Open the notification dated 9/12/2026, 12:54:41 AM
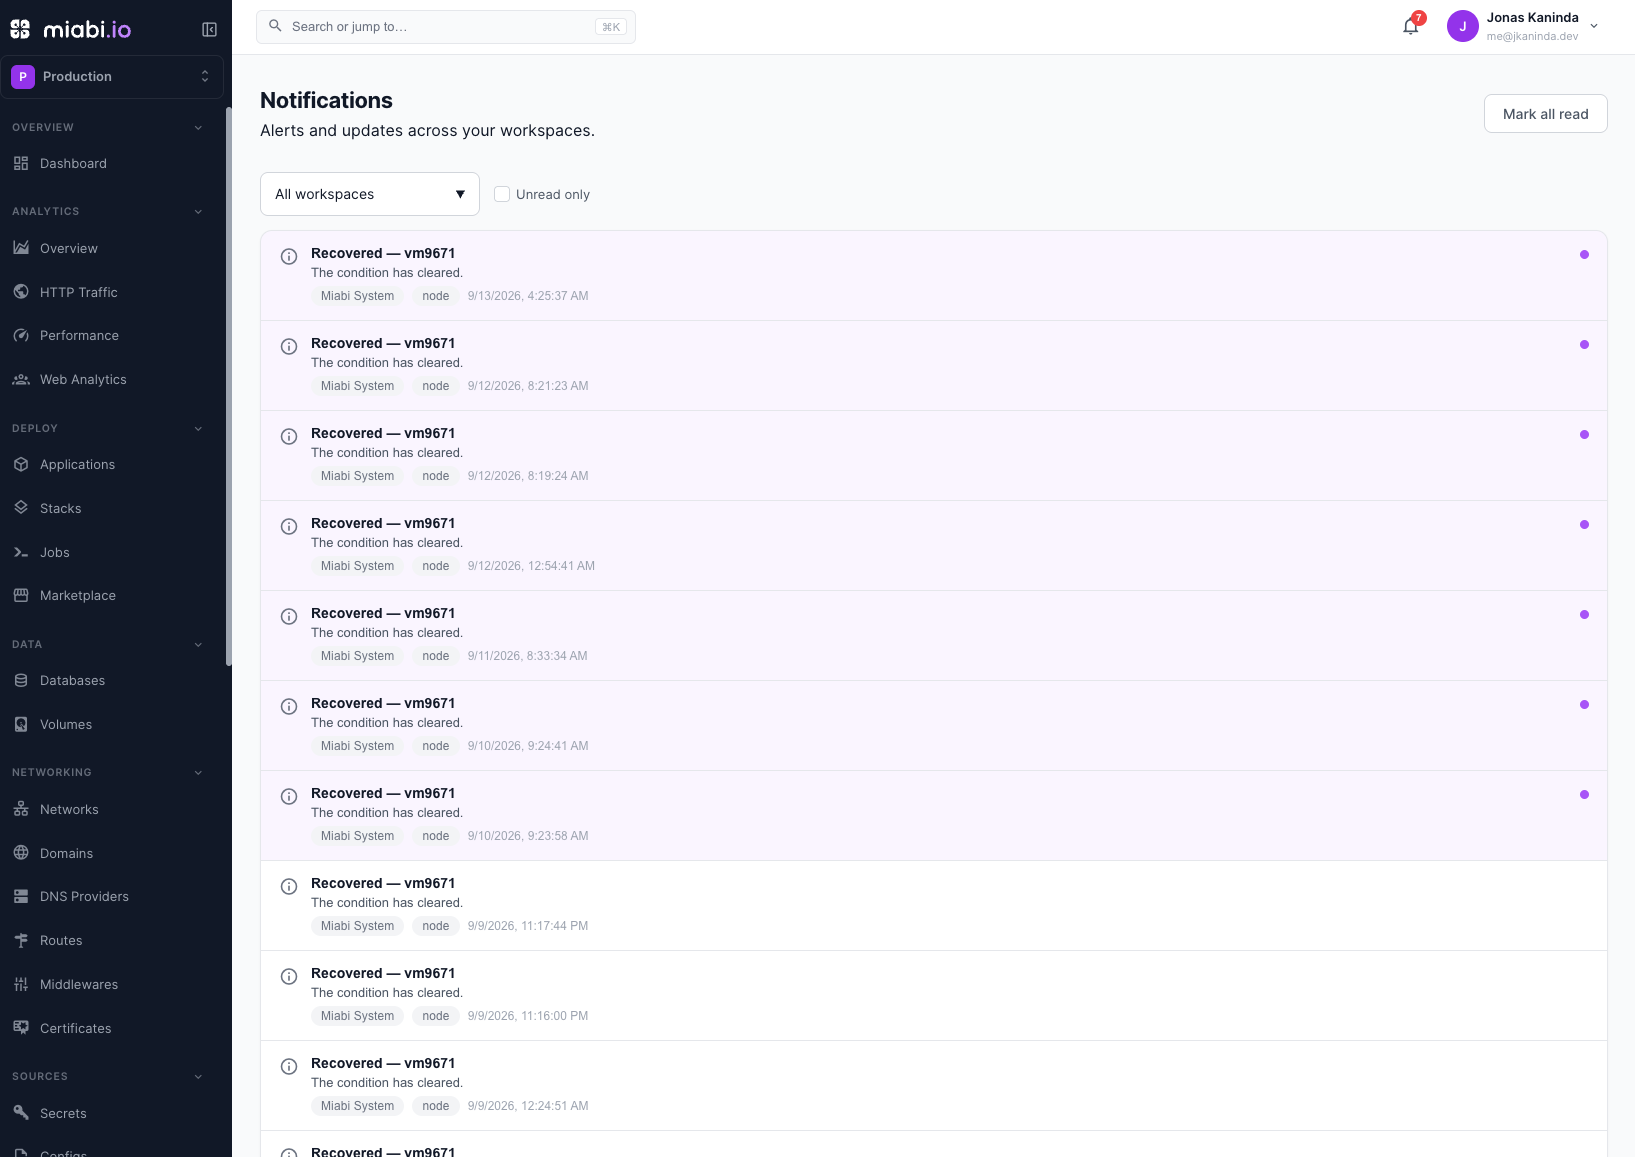Viewport: 1635px width, 1157px height. click(x=934, y=546)
